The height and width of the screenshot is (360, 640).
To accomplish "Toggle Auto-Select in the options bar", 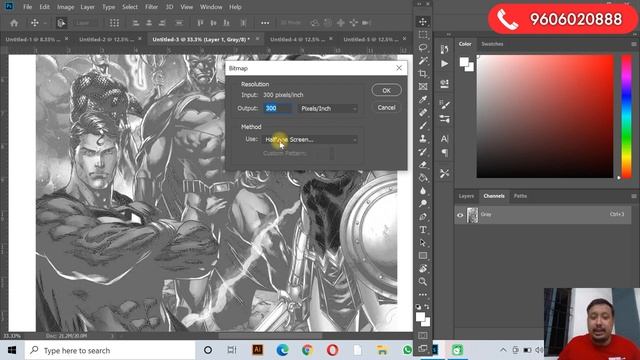I will click(61, 23).
